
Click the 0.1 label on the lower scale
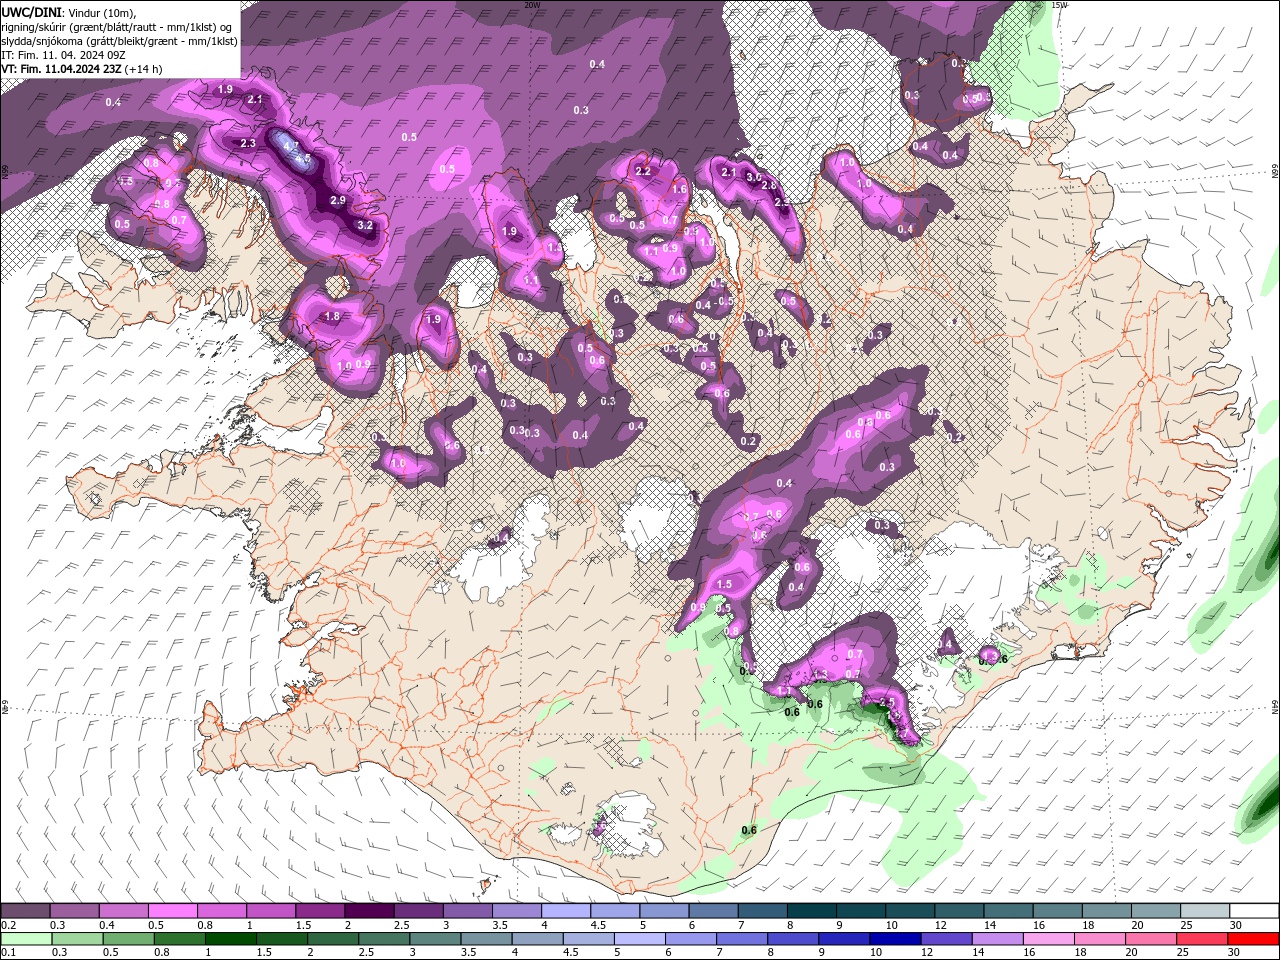pos(8,952)
